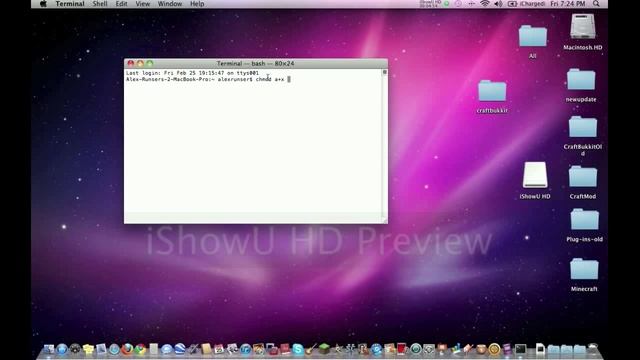Screen dimensions: 640x360
Task: Open the Edit menu
Action: [121, 4]
